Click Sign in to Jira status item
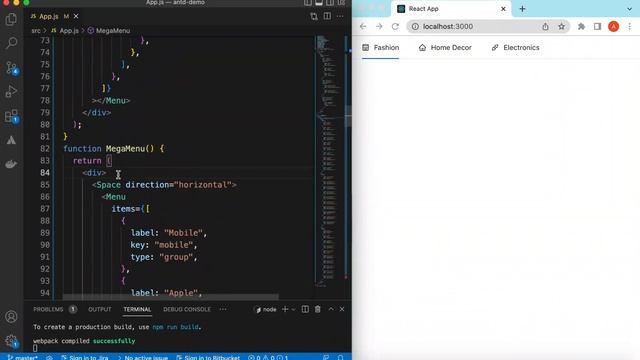This screenshot has width=640, height=360. [85, 357]
